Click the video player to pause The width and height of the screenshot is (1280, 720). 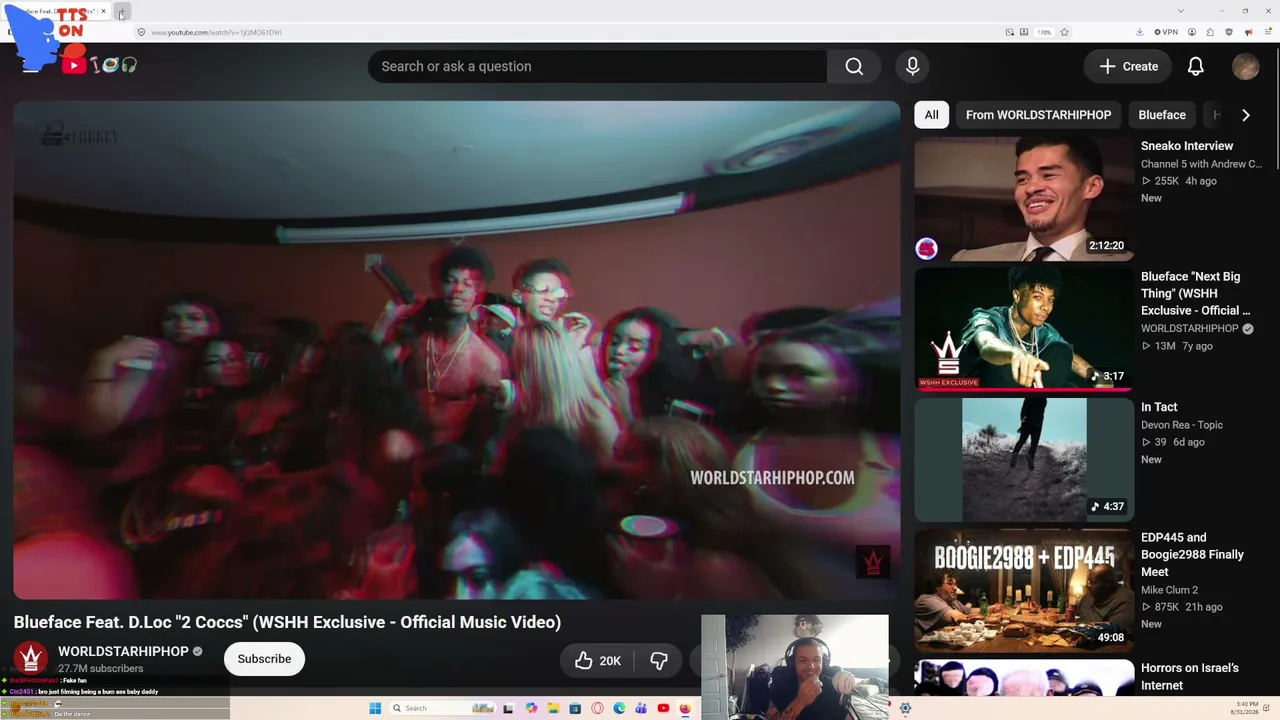[457, 350]
